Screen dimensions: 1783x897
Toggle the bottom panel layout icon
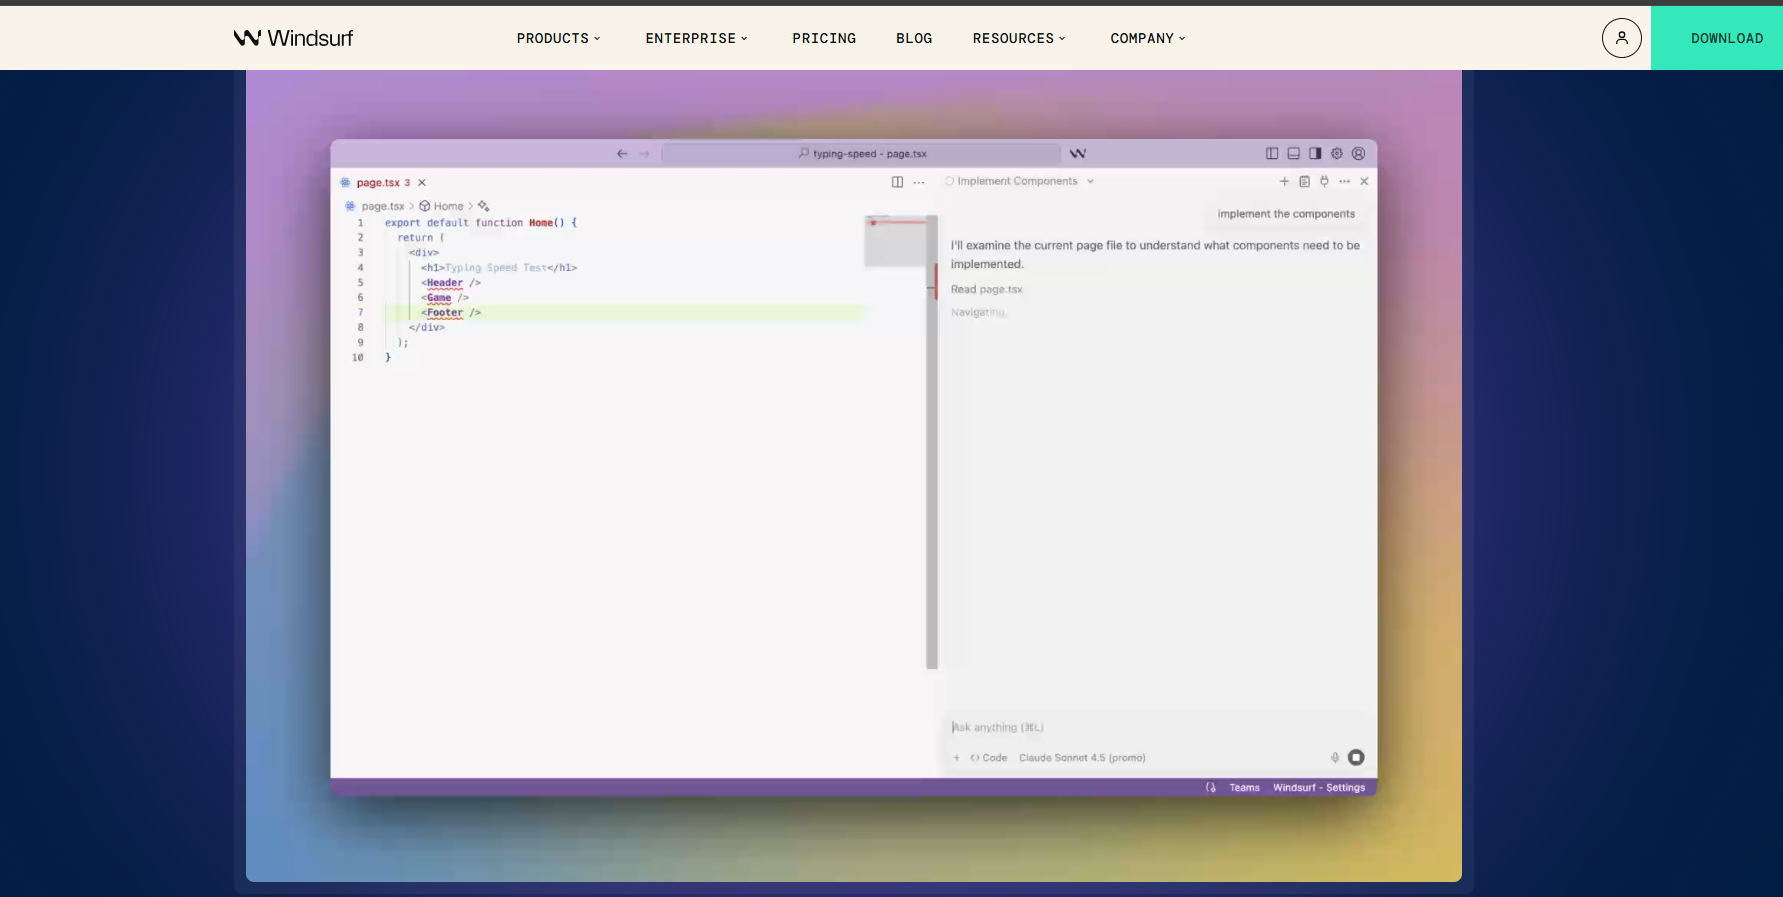1294,154
